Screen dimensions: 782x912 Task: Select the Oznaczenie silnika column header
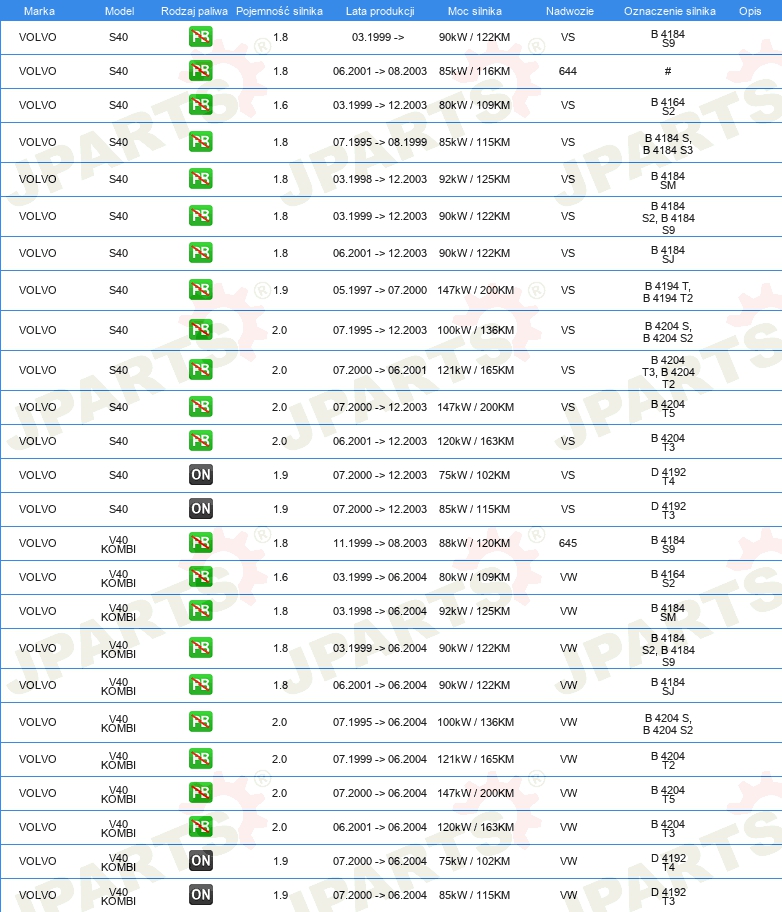pyautogui.click(x=670, y=11)
